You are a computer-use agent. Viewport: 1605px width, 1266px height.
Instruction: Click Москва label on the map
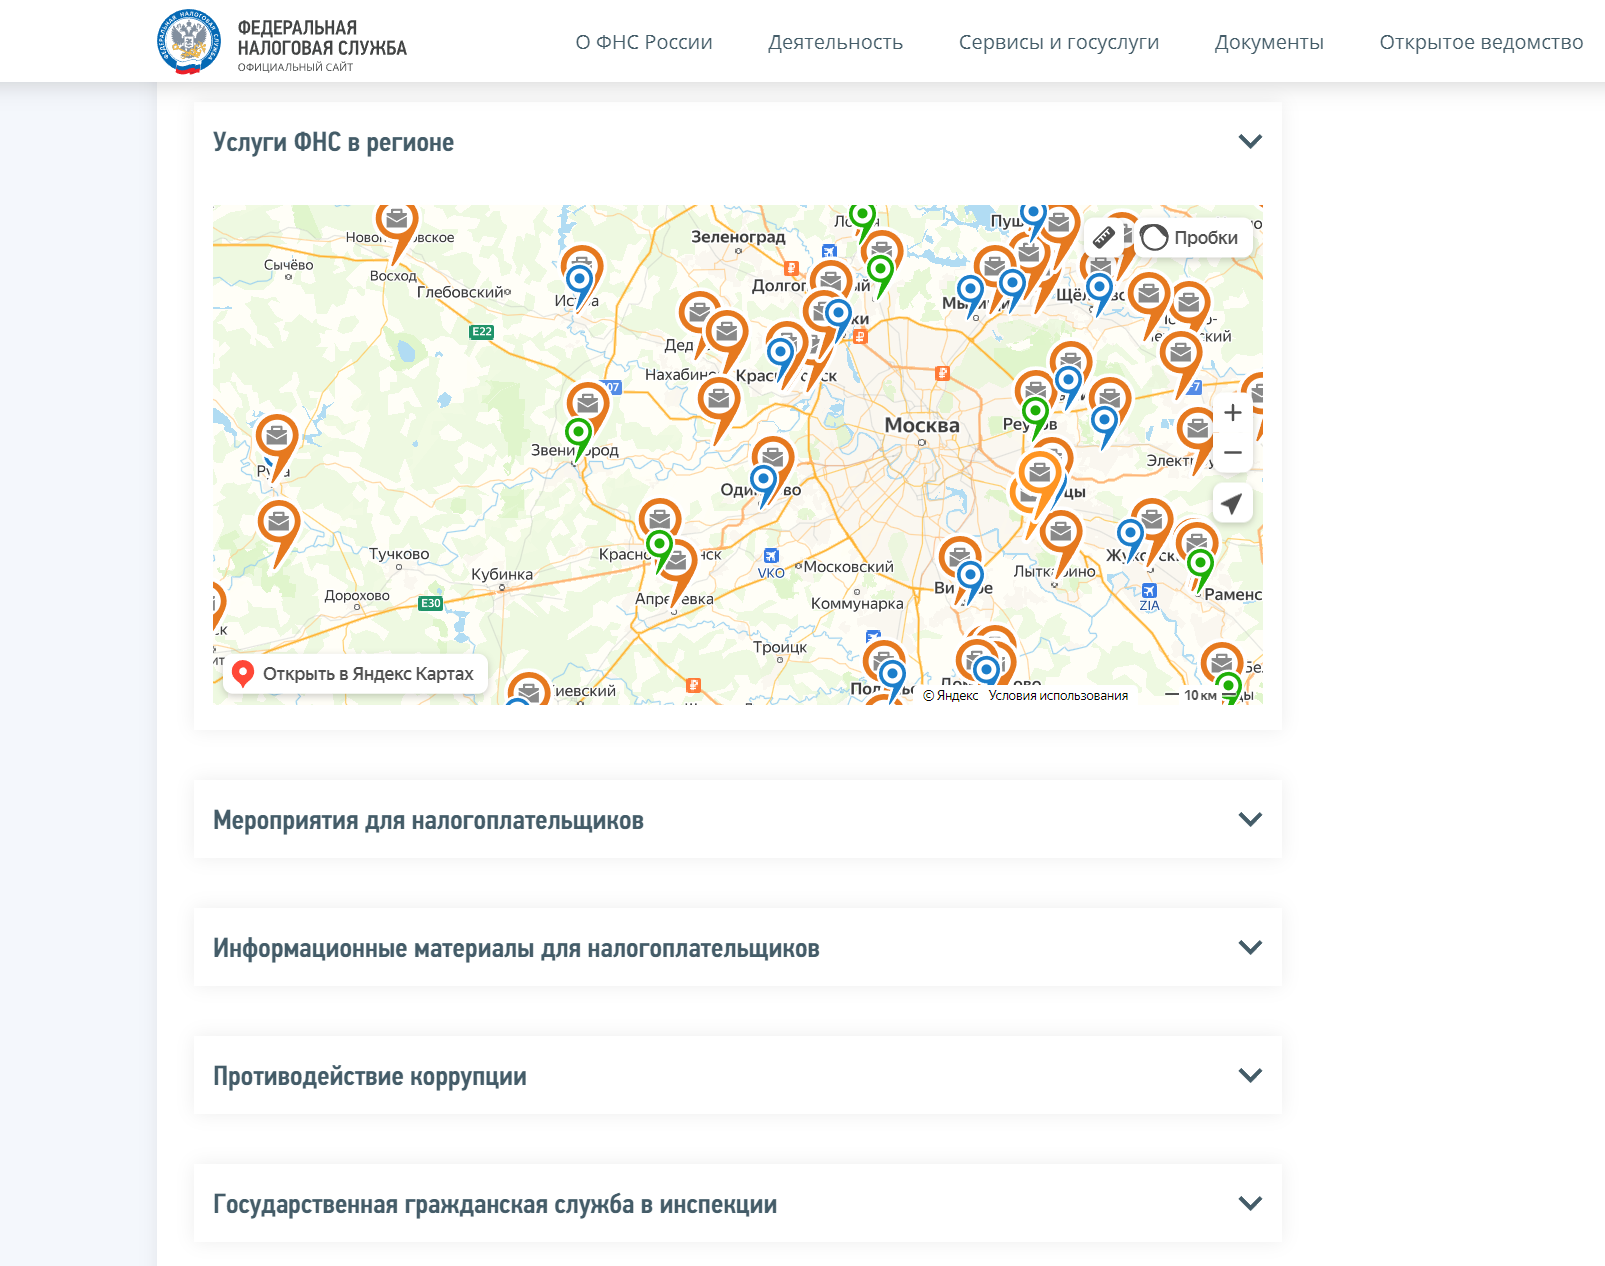[922, 425]
